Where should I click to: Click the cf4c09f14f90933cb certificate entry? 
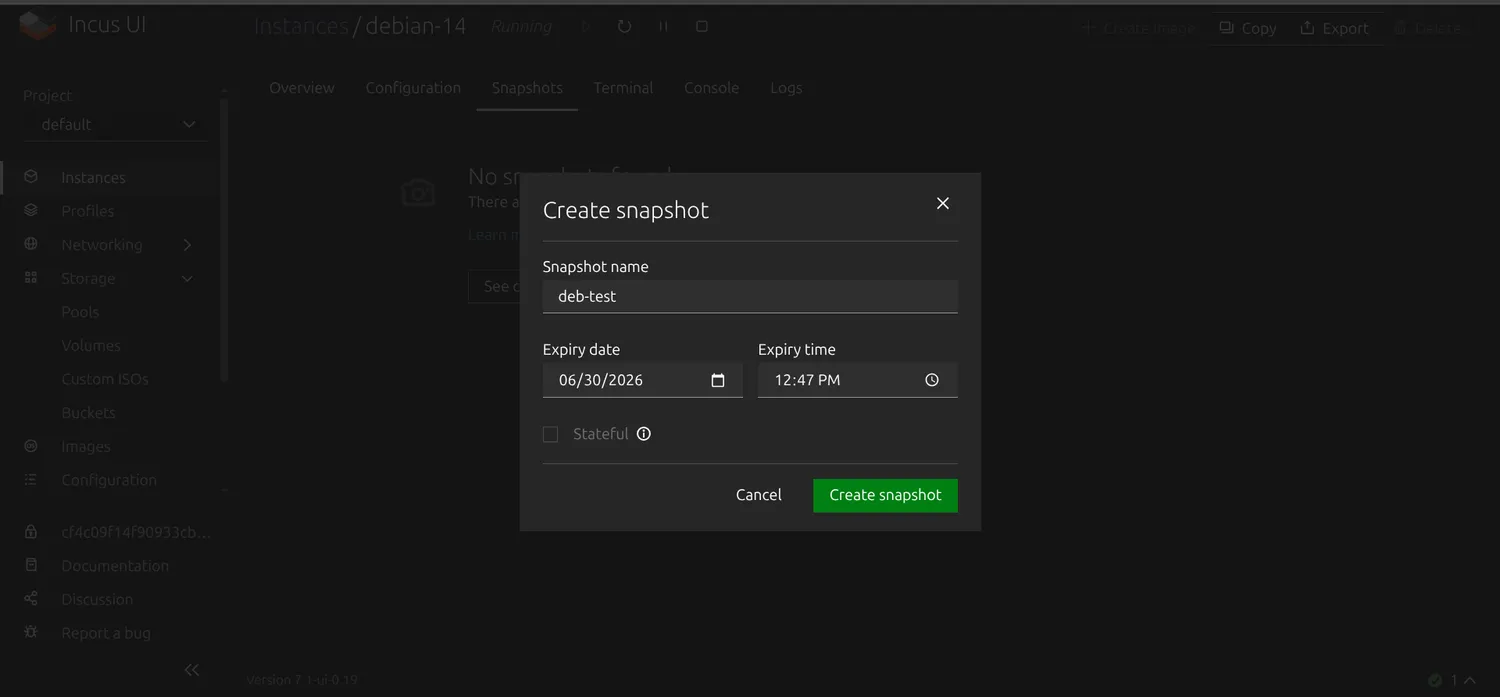[x=136, y=533]
